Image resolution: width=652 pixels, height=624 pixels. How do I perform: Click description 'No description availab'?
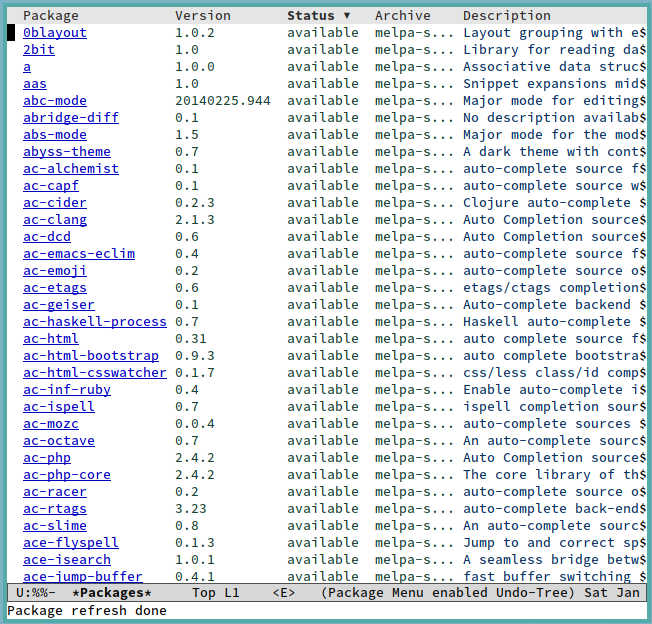coord(551,118)
